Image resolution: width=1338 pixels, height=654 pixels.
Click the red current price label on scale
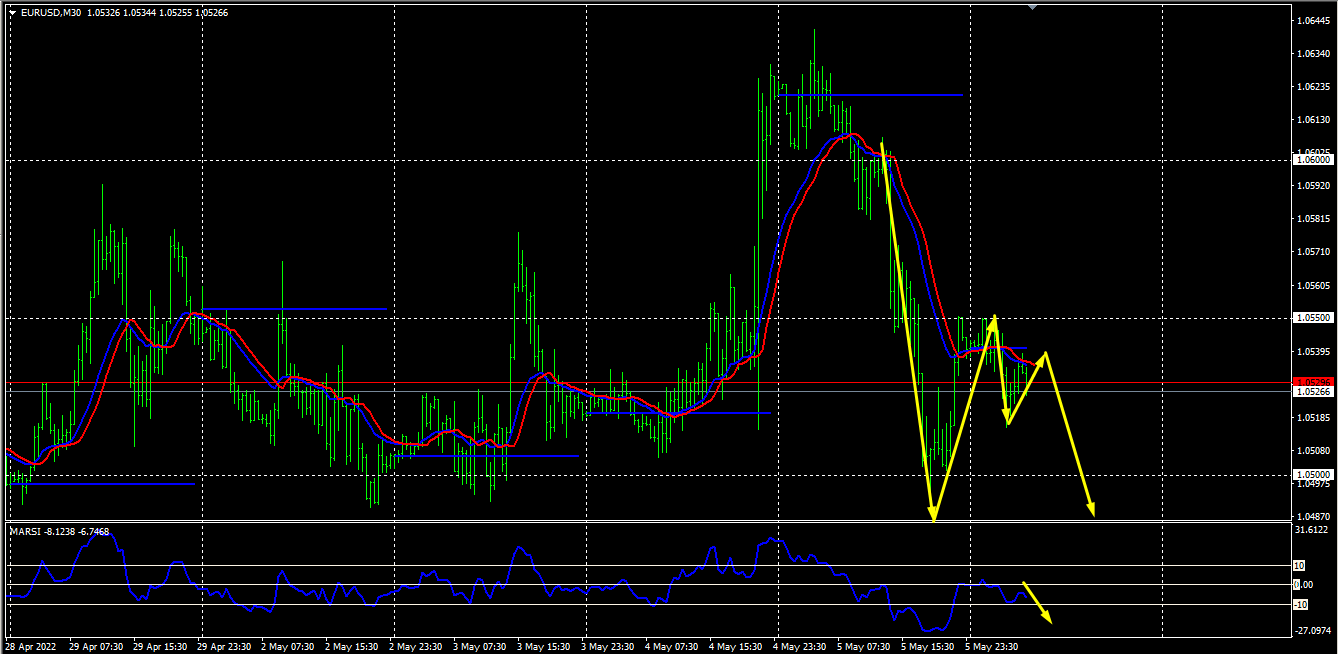[x=1312, y=382]
